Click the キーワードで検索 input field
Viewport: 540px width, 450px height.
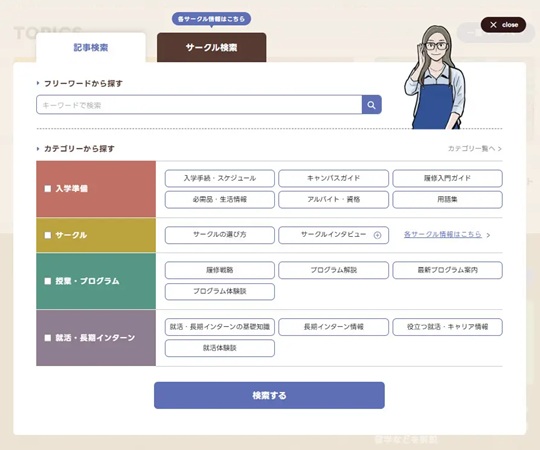(x=199, y=105)
